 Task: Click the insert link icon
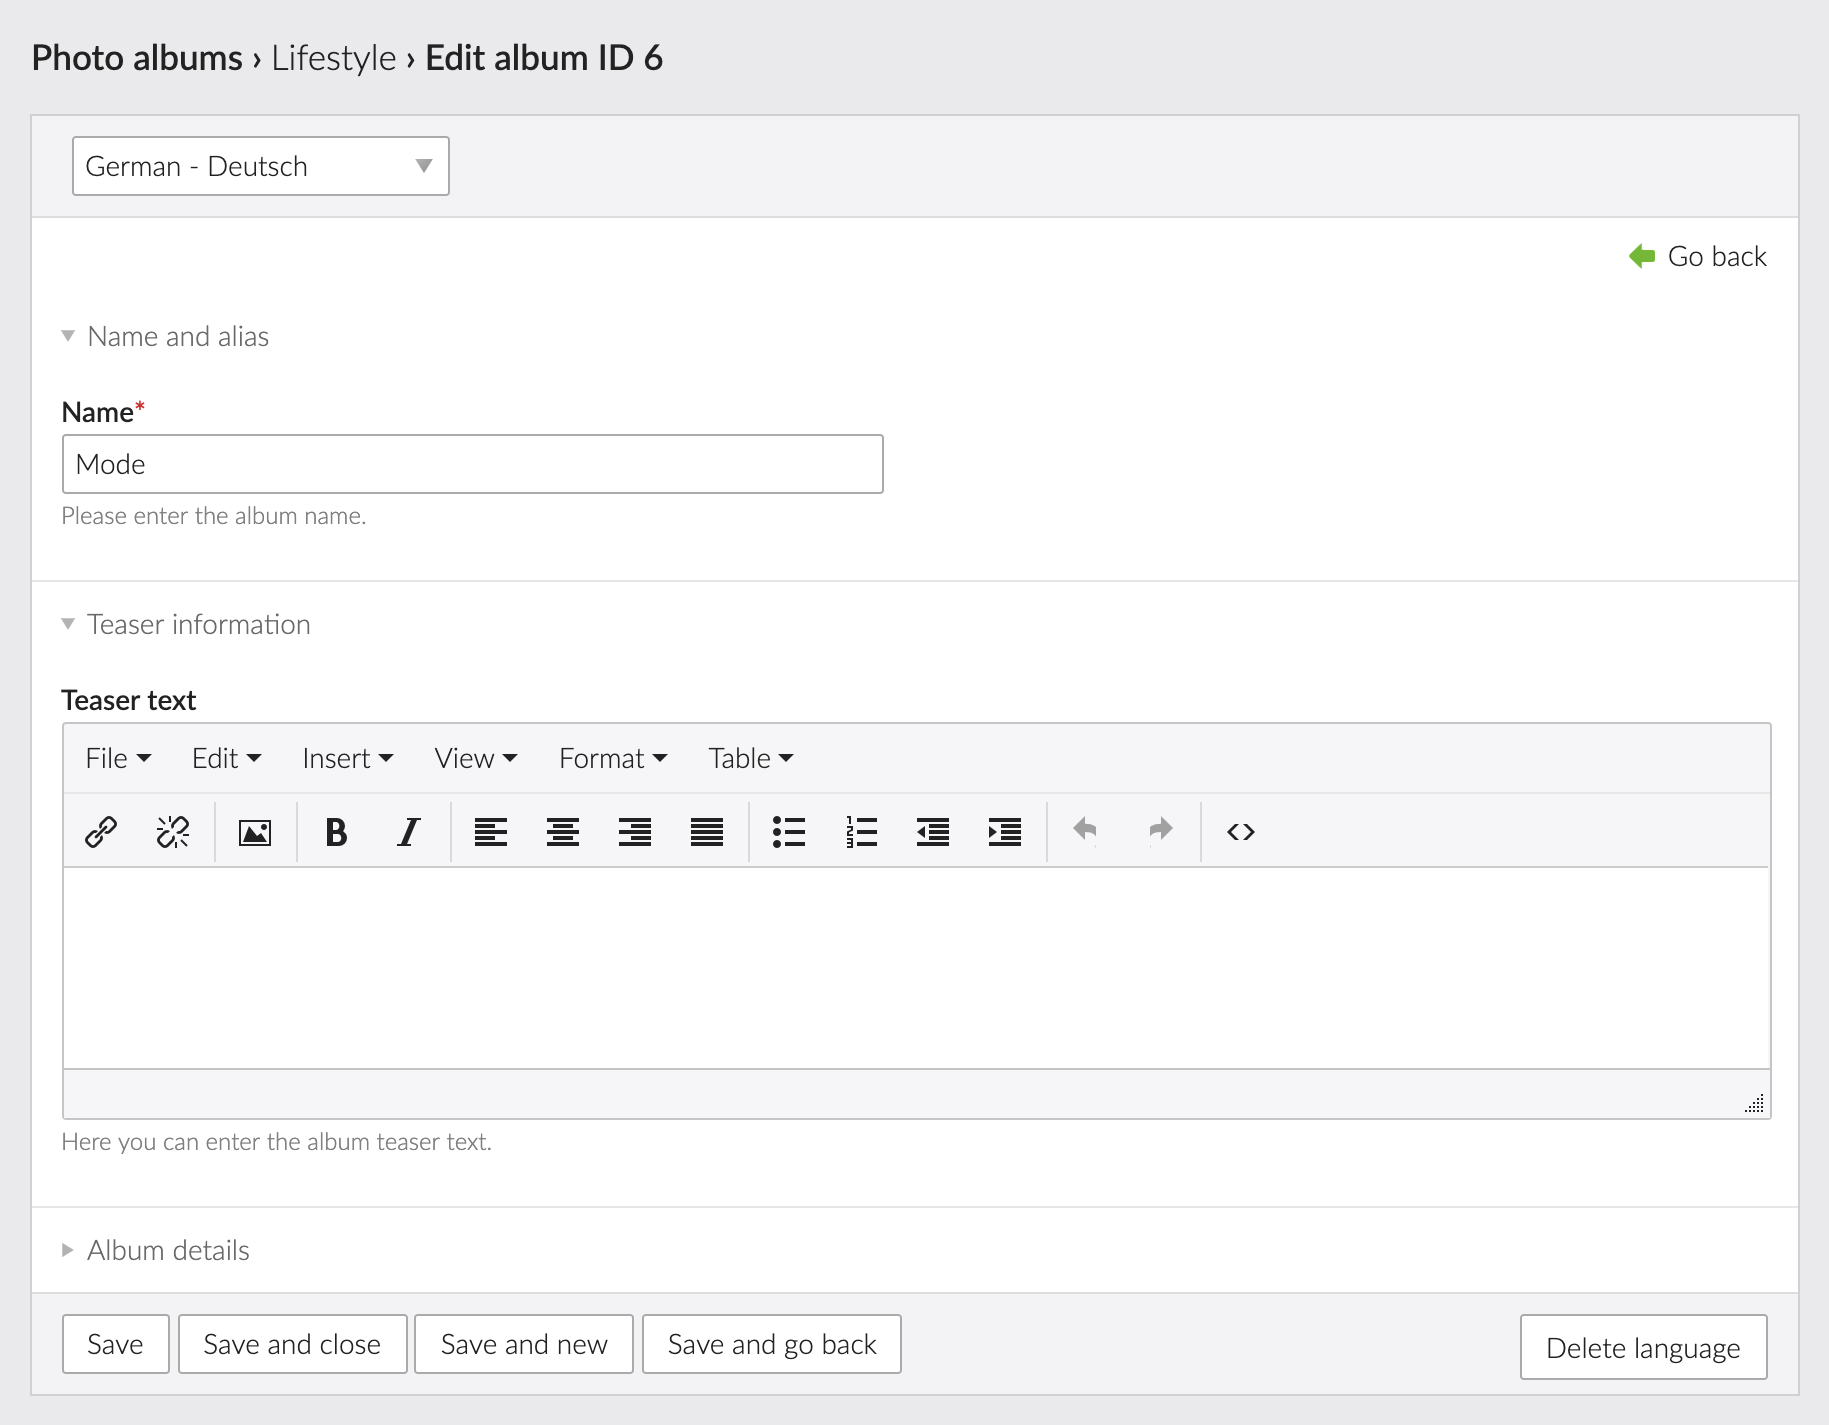click(x=101, y=832)
